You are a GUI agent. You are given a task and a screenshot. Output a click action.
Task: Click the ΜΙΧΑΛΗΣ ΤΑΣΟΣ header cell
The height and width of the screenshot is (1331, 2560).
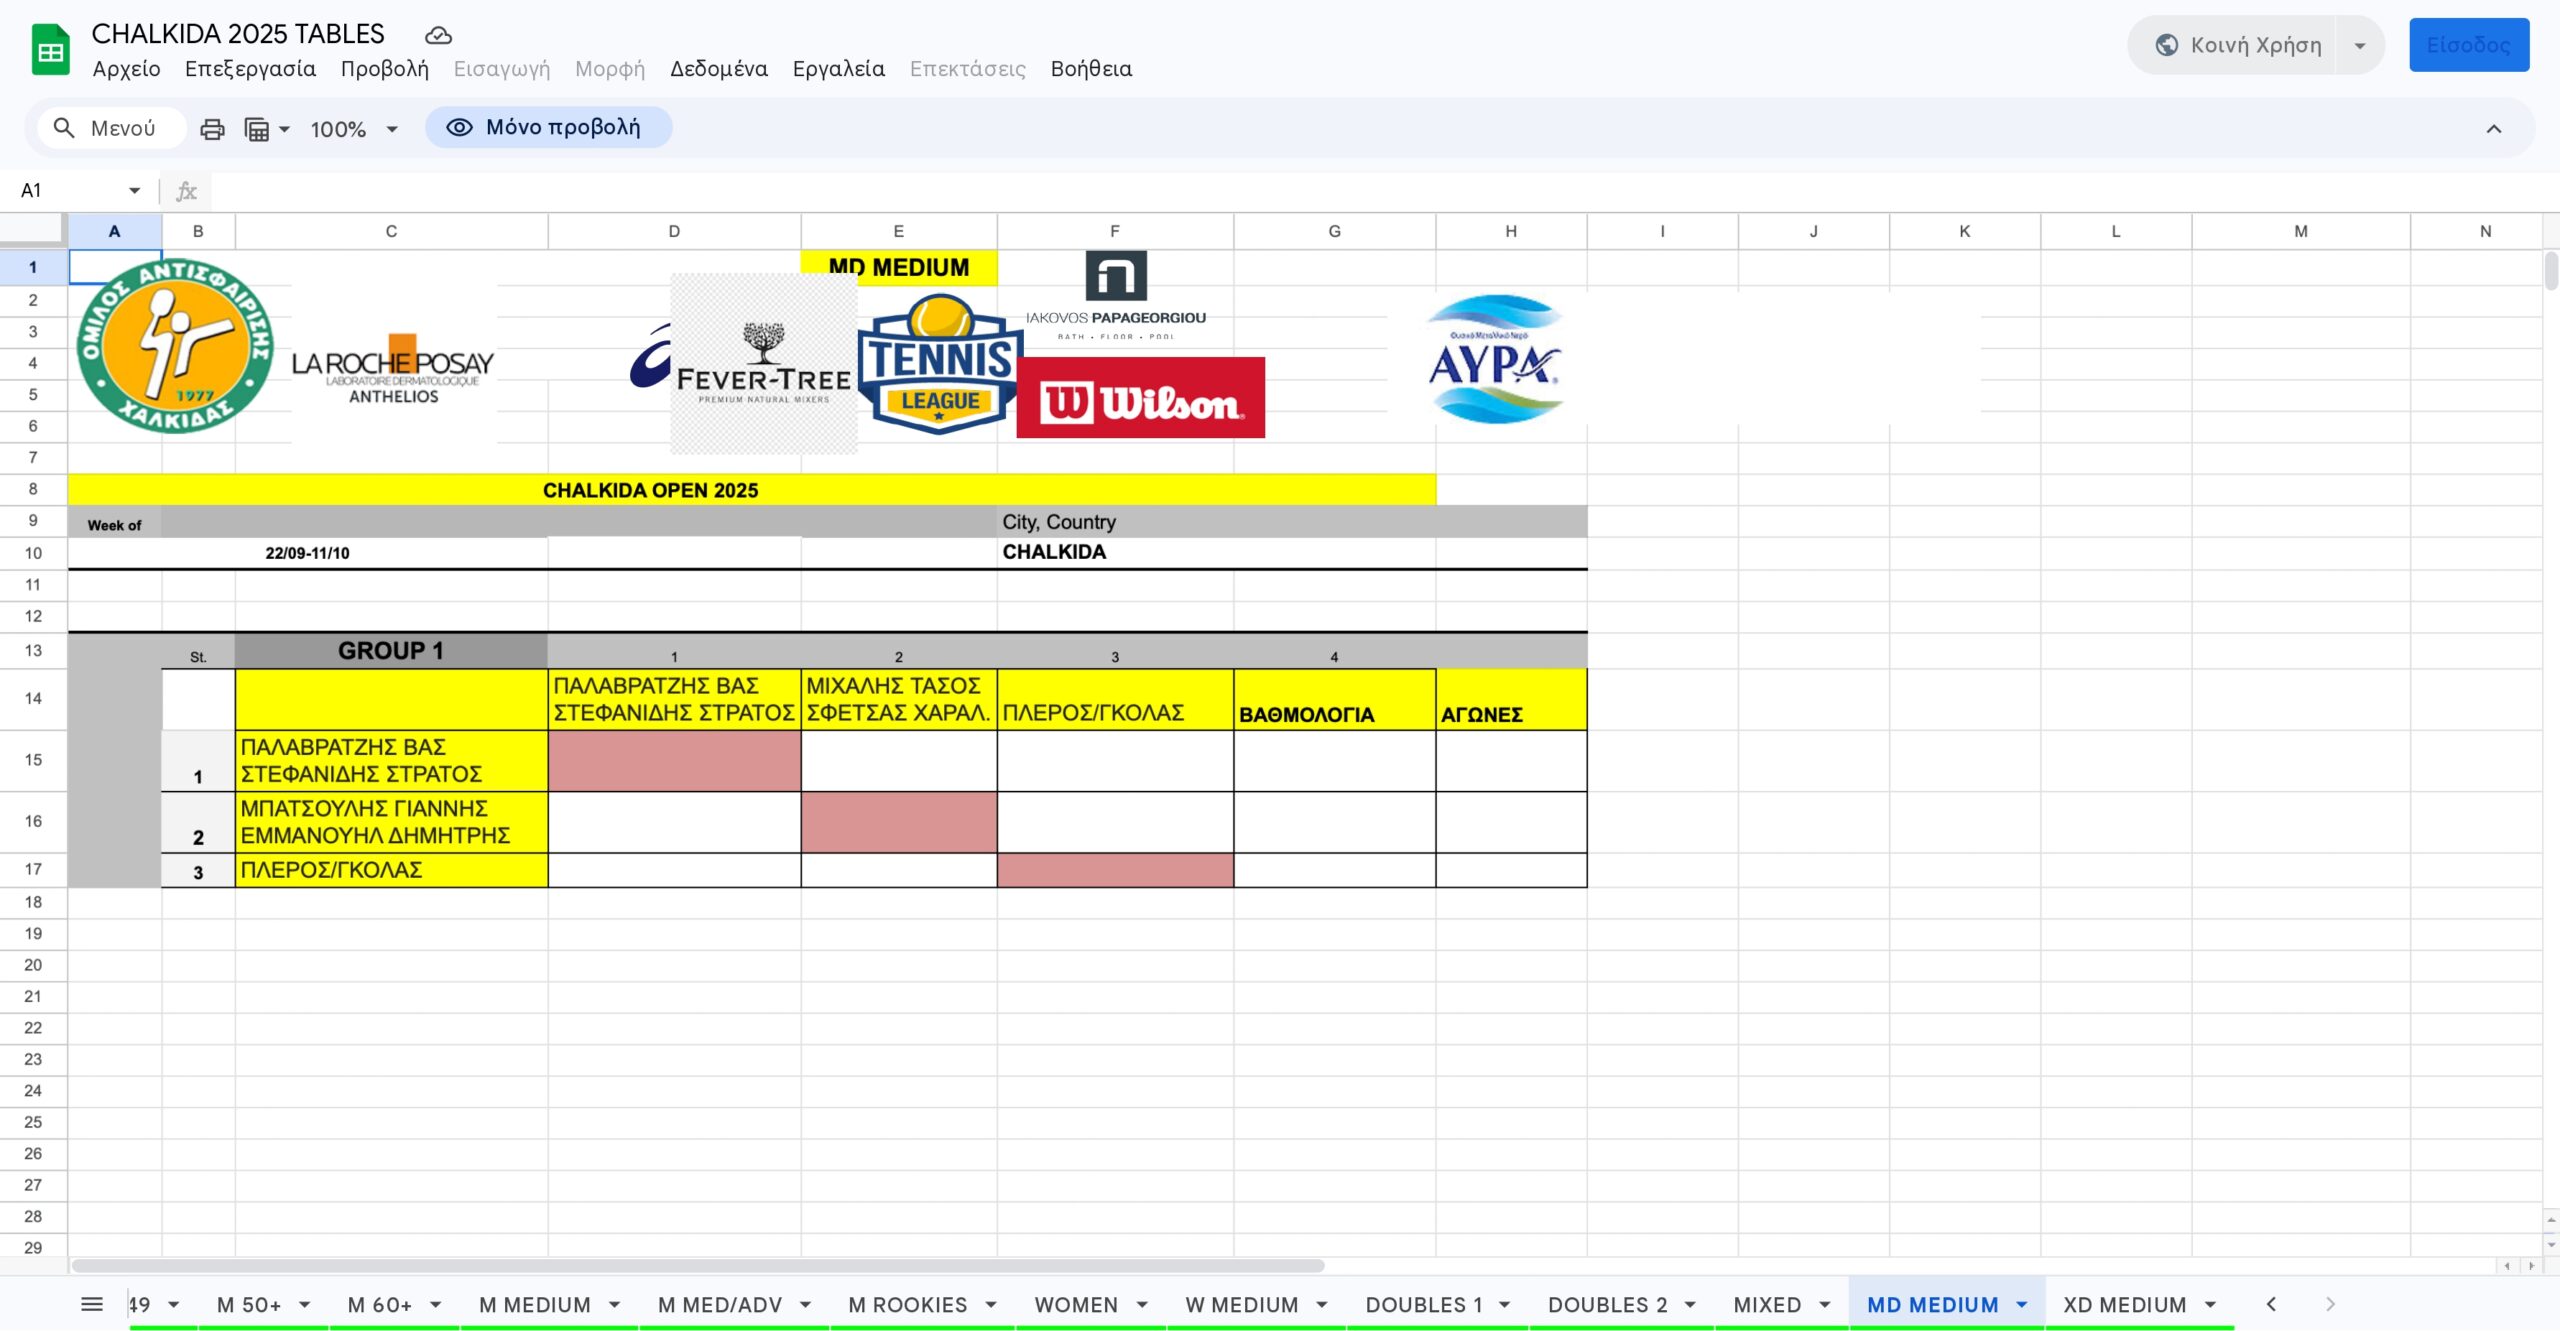pos(898,699)
